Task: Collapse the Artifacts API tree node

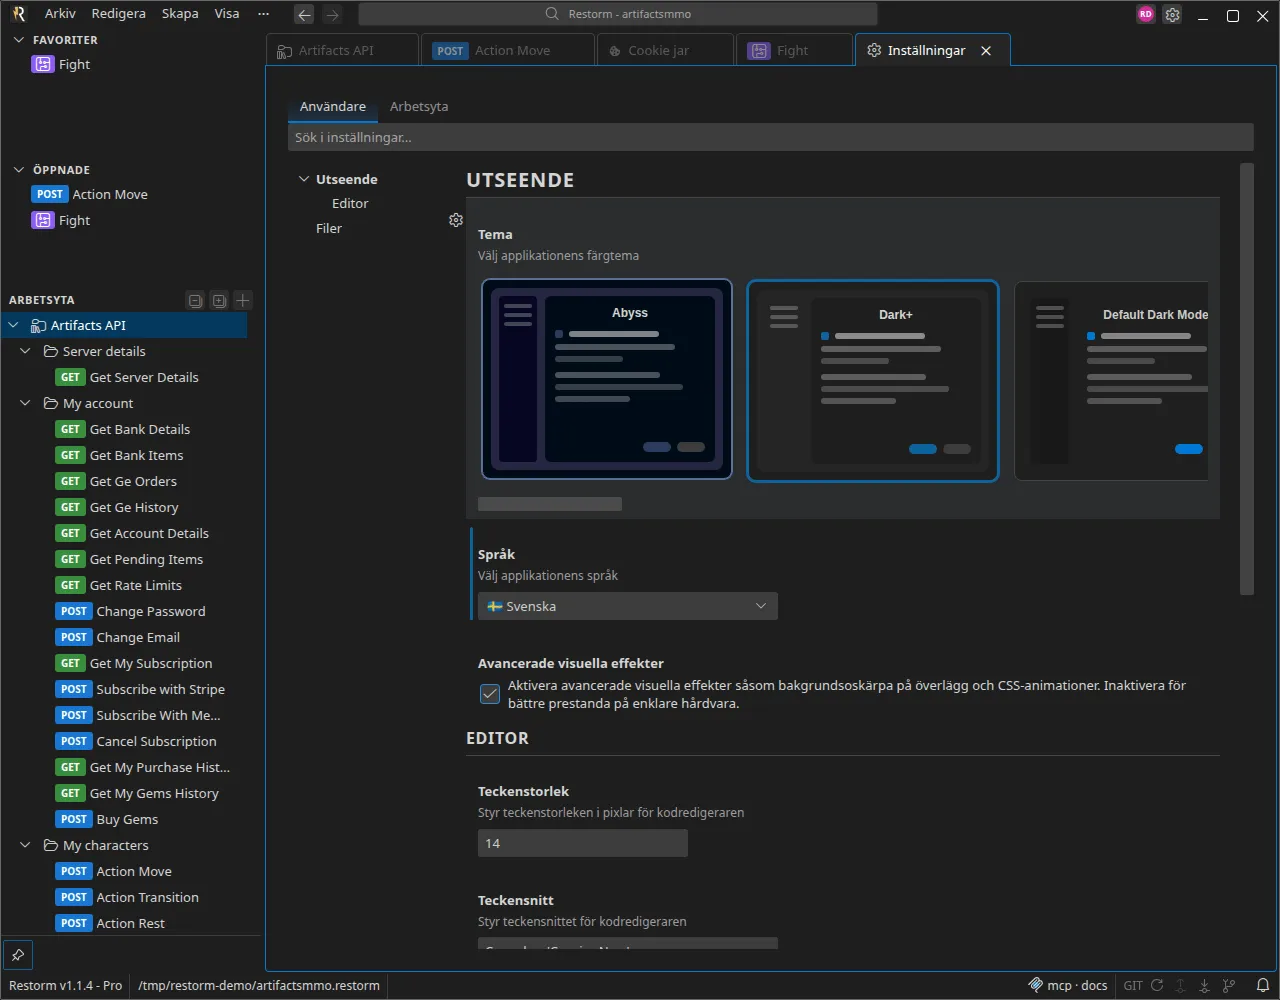Action: tap(14, 325)
